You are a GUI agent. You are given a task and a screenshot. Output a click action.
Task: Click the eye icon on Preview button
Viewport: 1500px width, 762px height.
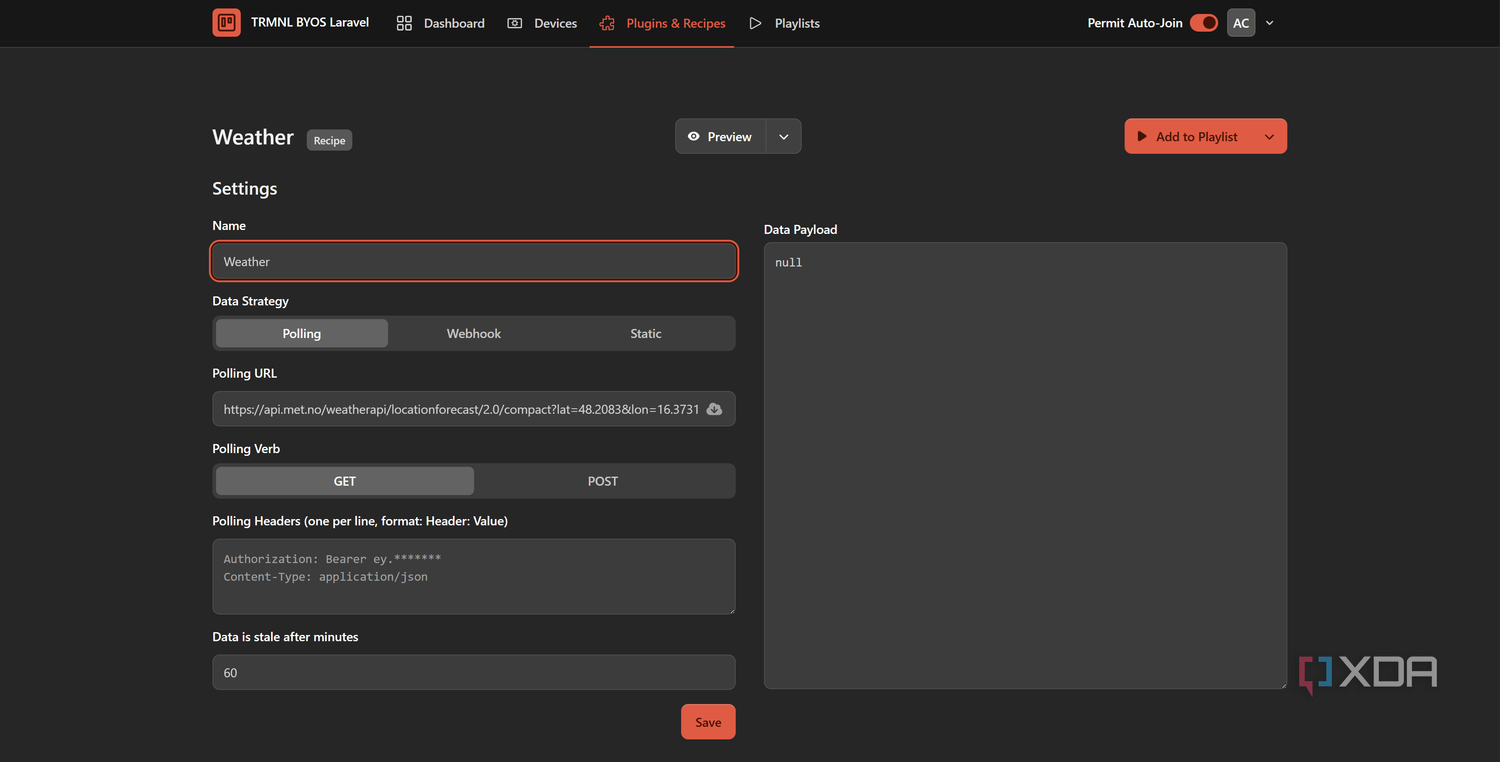[x=693, y=137]
